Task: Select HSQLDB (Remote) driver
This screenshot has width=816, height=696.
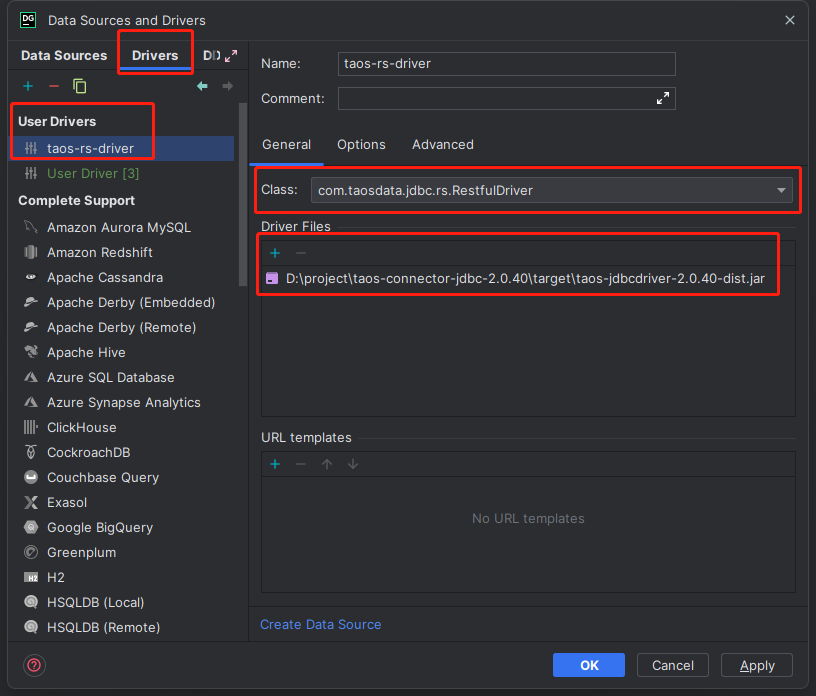Action: point(122,627)
